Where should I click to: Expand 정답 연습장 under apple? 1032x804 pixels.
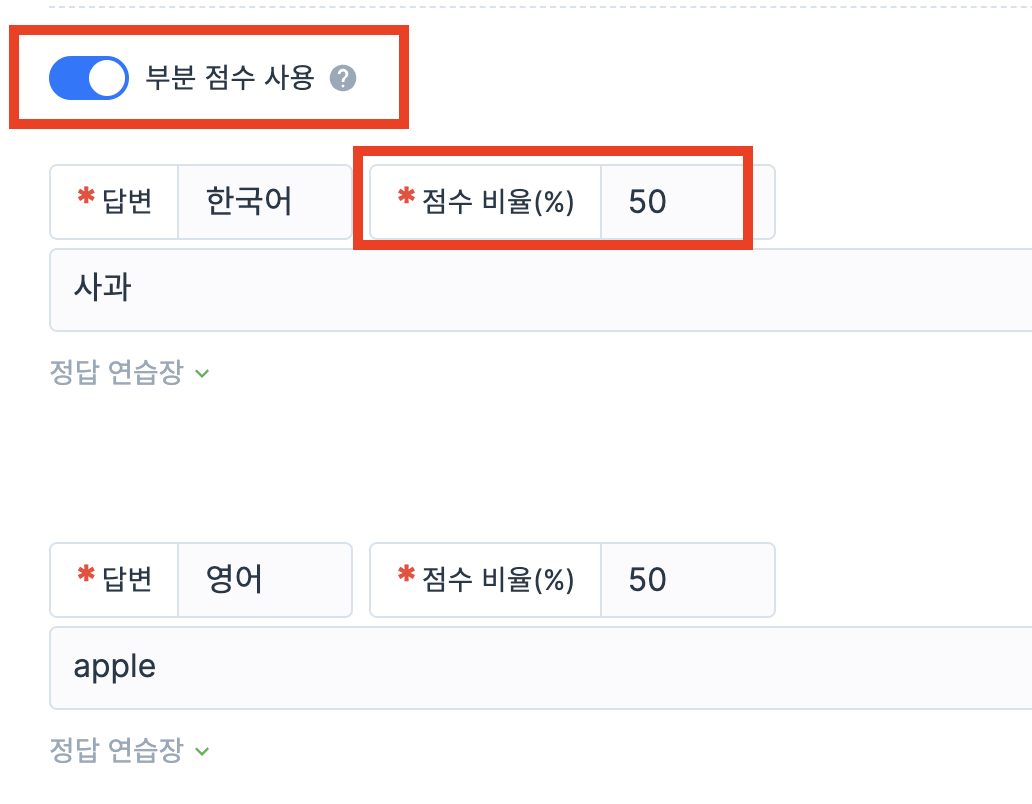point(116,751)
